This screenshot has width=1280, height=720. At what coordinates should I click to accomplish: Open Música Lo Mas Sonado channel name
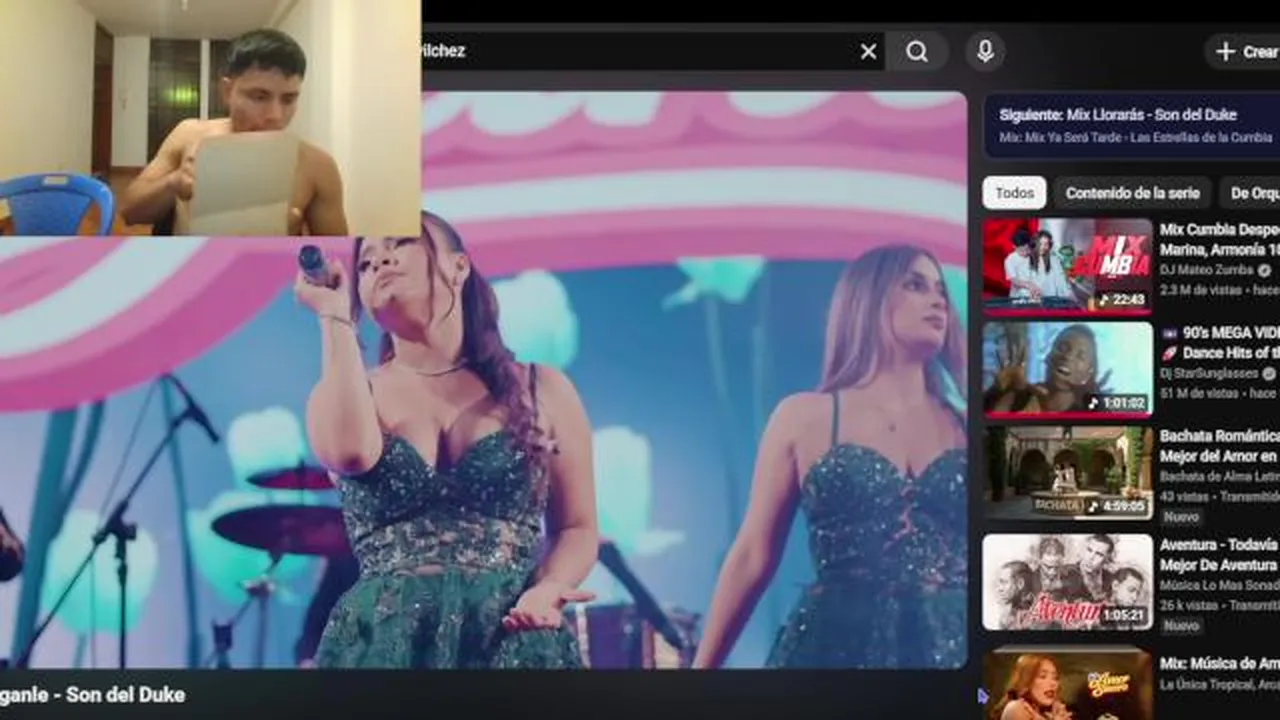click(1219, 585)
